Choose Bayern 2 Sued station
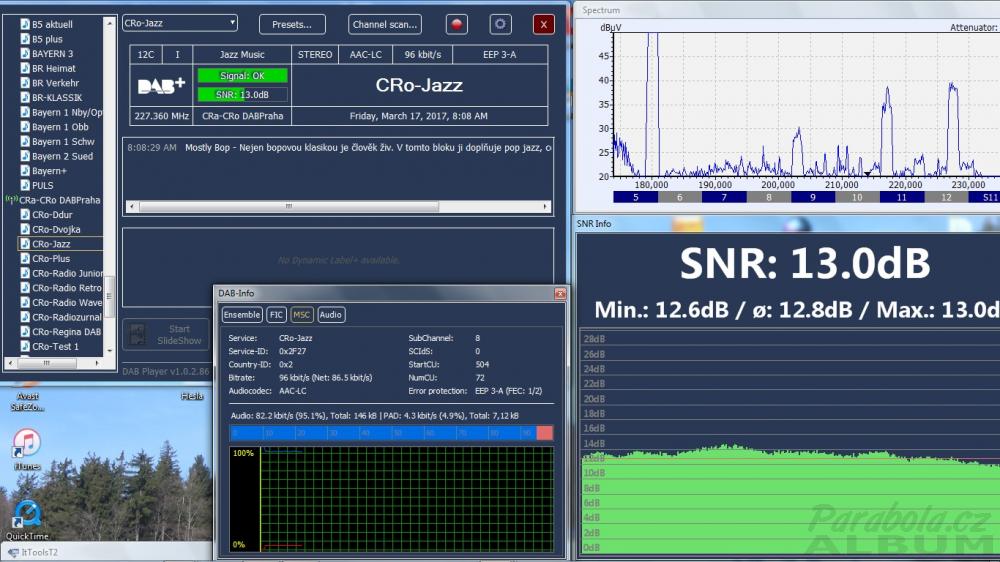1000x562 pixels. coord(62,156)
